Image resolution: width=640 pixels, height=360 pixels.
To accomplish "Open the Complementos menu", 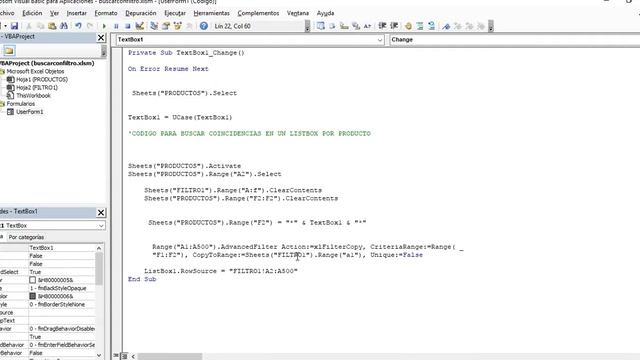I will (x=258, y=13).
